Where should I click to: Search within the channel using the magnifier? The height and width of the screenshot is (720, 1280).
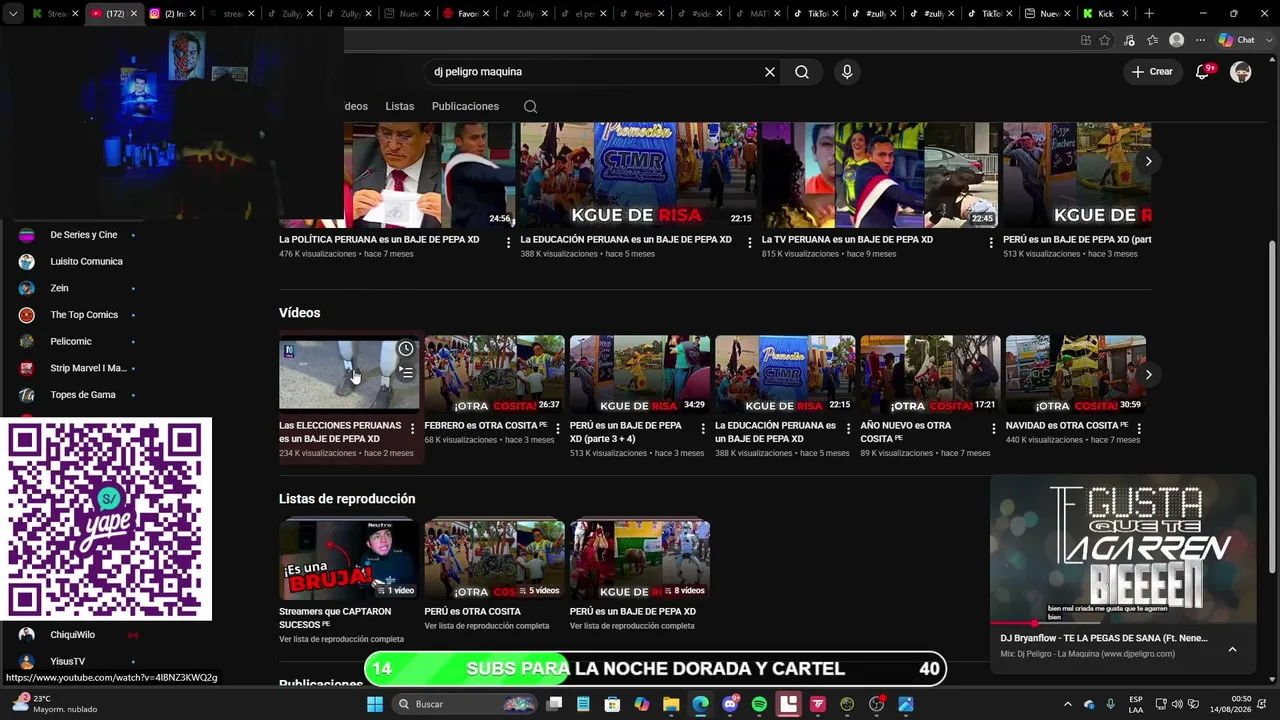531,107
